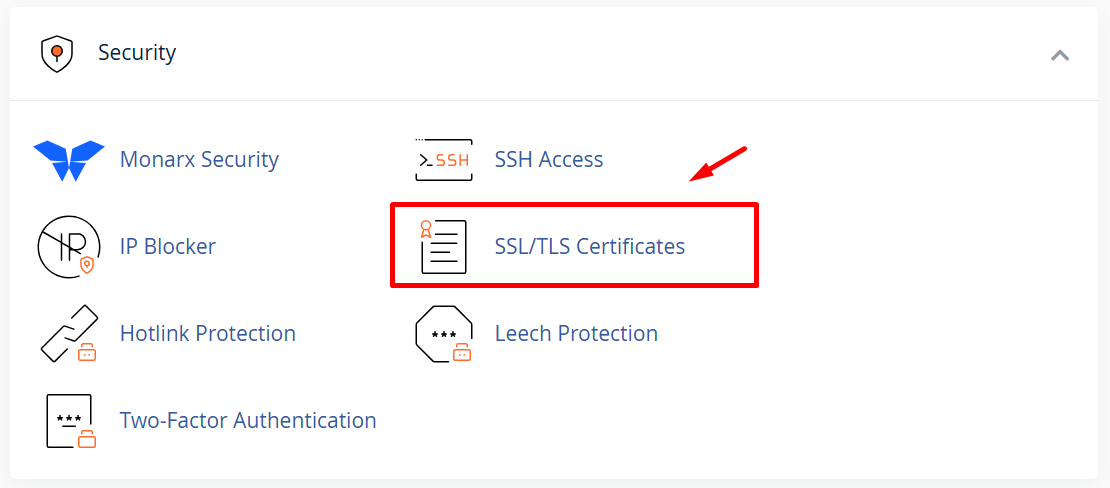
Task: Click the SSH Access terminal icon
Action: pos(443,160)
